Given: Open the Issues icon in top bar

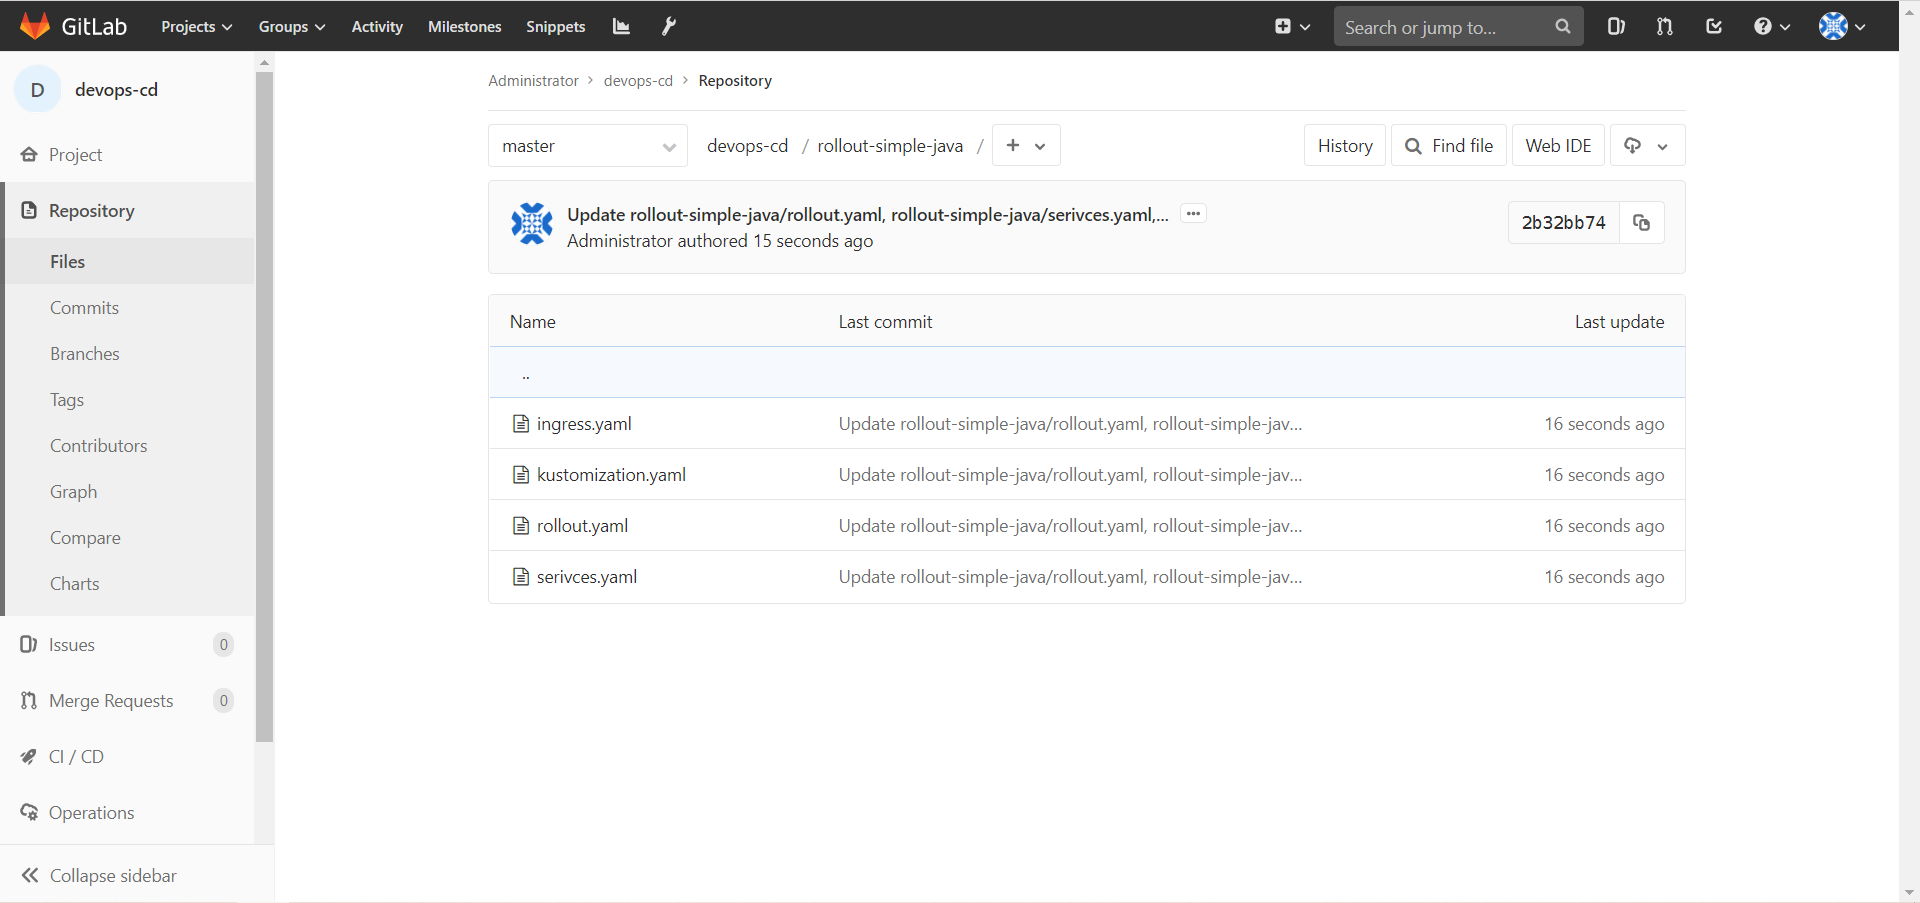Looking at the screenshot, I should 1616,26.
